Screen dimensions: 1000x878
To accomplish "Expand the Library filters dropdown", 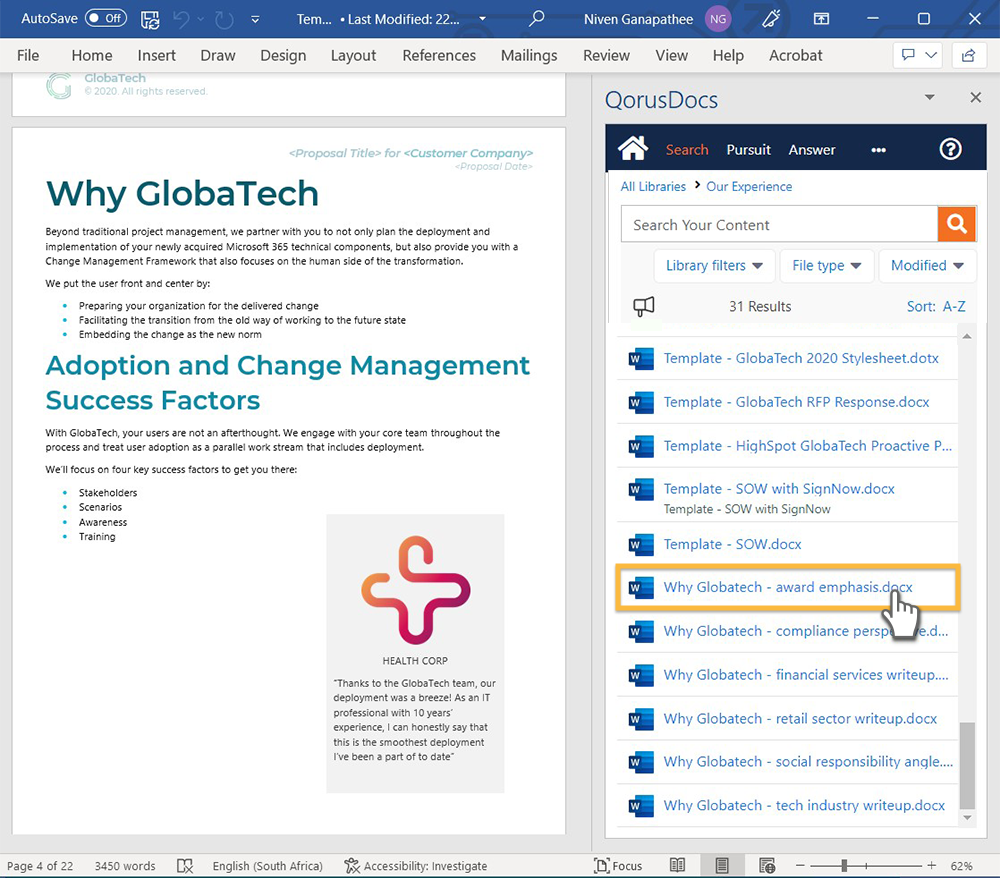I will point(714,265).
